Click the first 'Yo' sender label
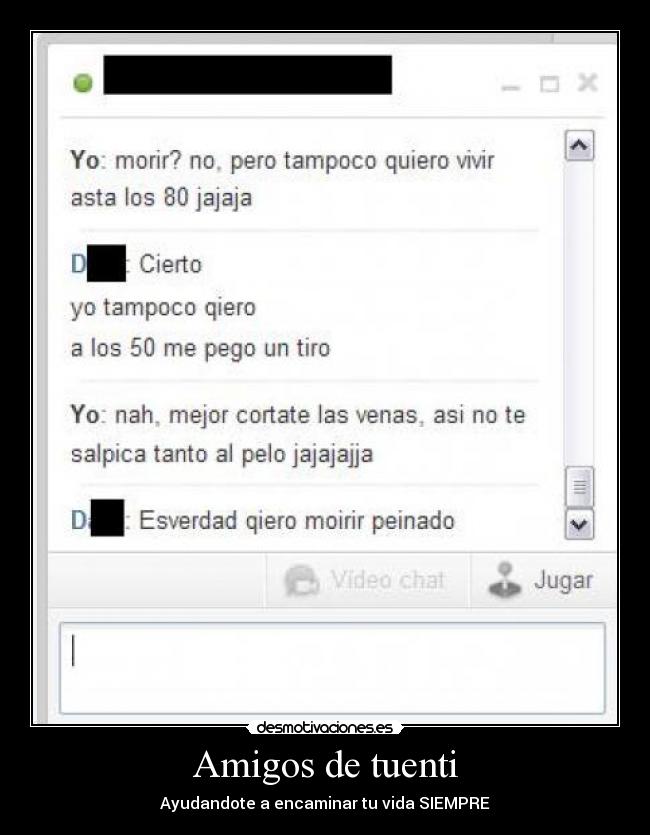650x835 pixels. click(85, 160)
